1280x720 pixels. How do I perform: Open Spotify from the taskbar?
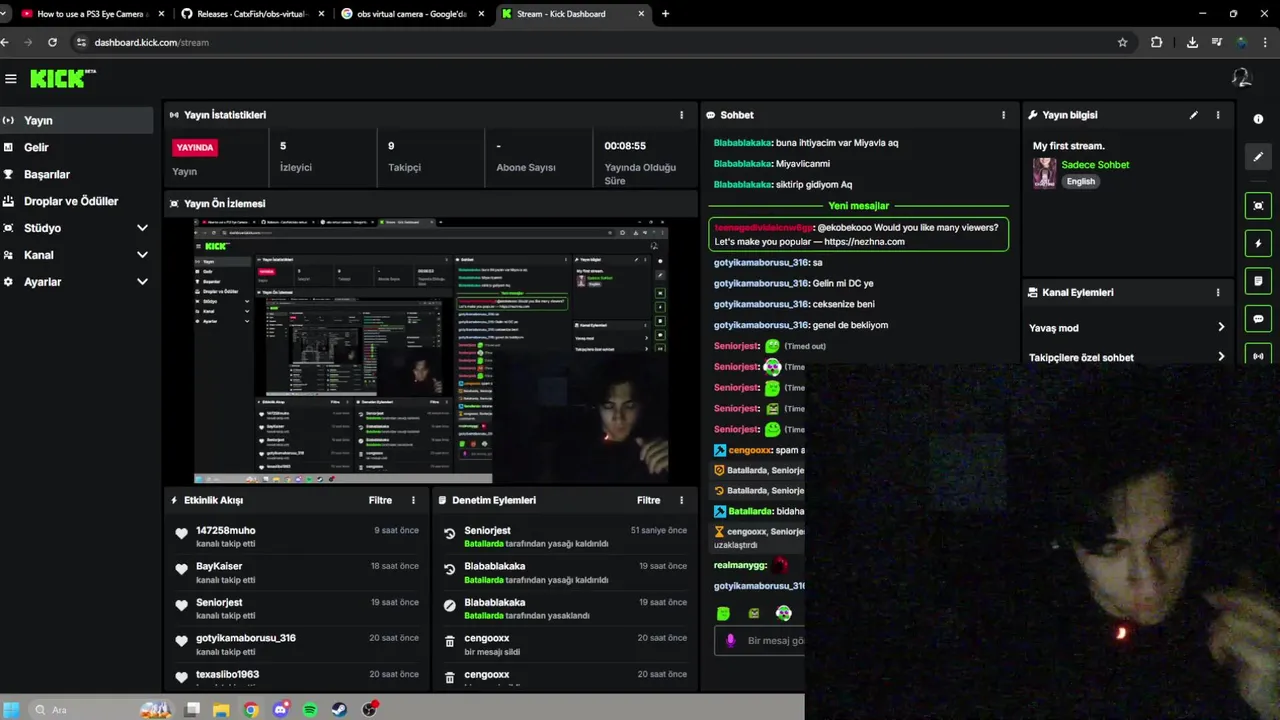310,709
